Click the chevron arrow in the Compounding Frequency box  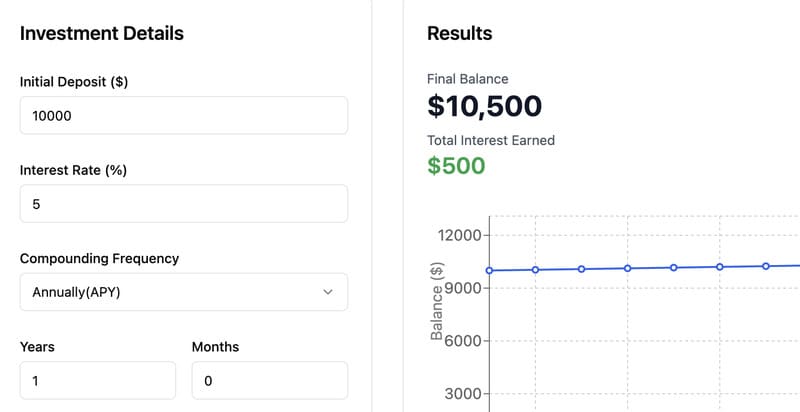328,292
